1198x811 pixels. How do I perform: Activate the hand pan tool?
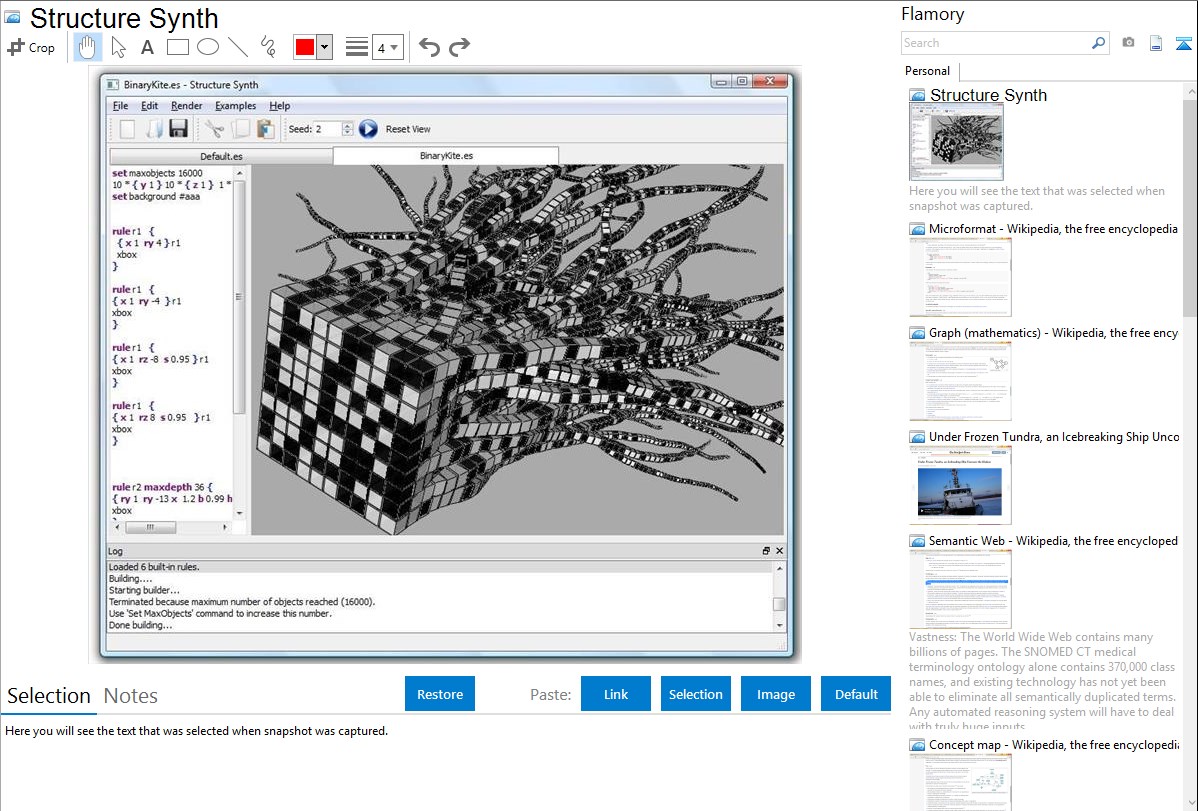87,47
